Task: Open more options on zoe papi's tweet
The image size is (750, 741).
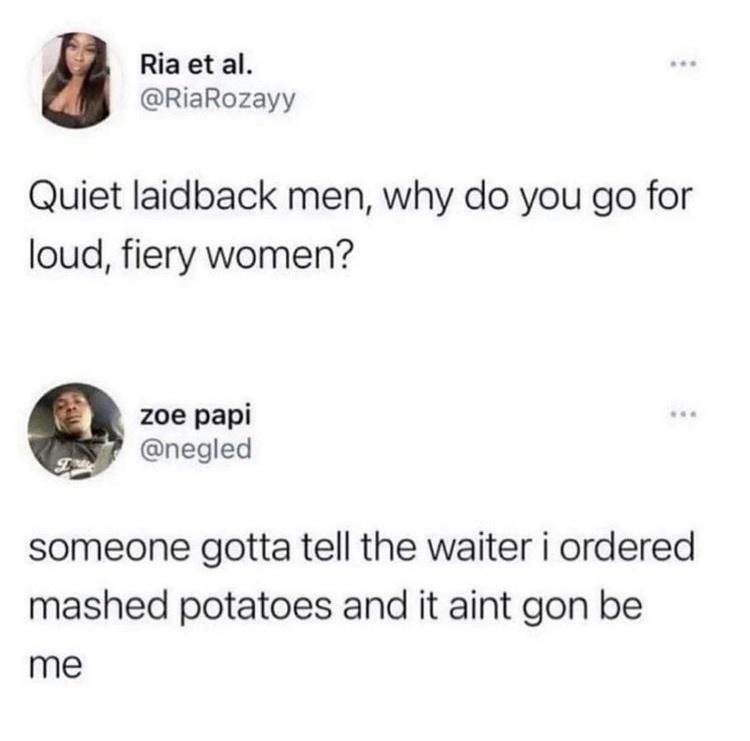Action: [x=684, y=413]
